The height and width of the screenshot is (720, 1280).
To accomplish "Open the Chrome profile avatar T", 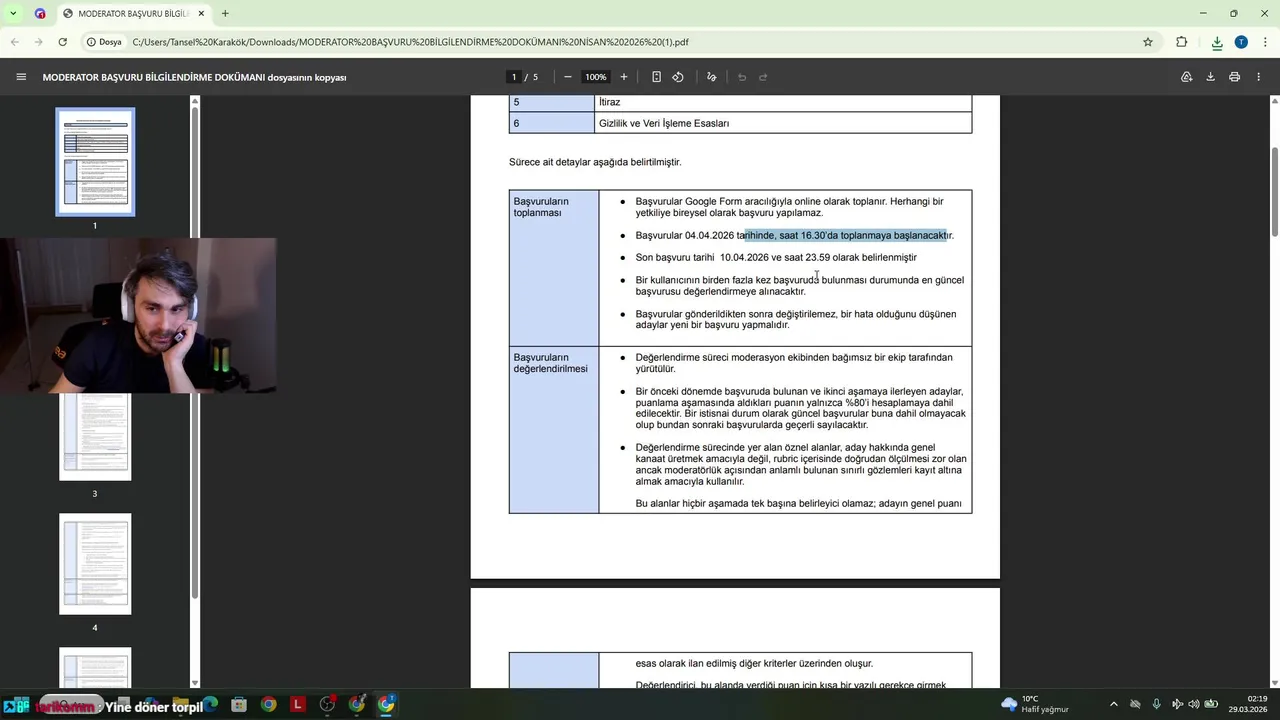I will 1241,42.
